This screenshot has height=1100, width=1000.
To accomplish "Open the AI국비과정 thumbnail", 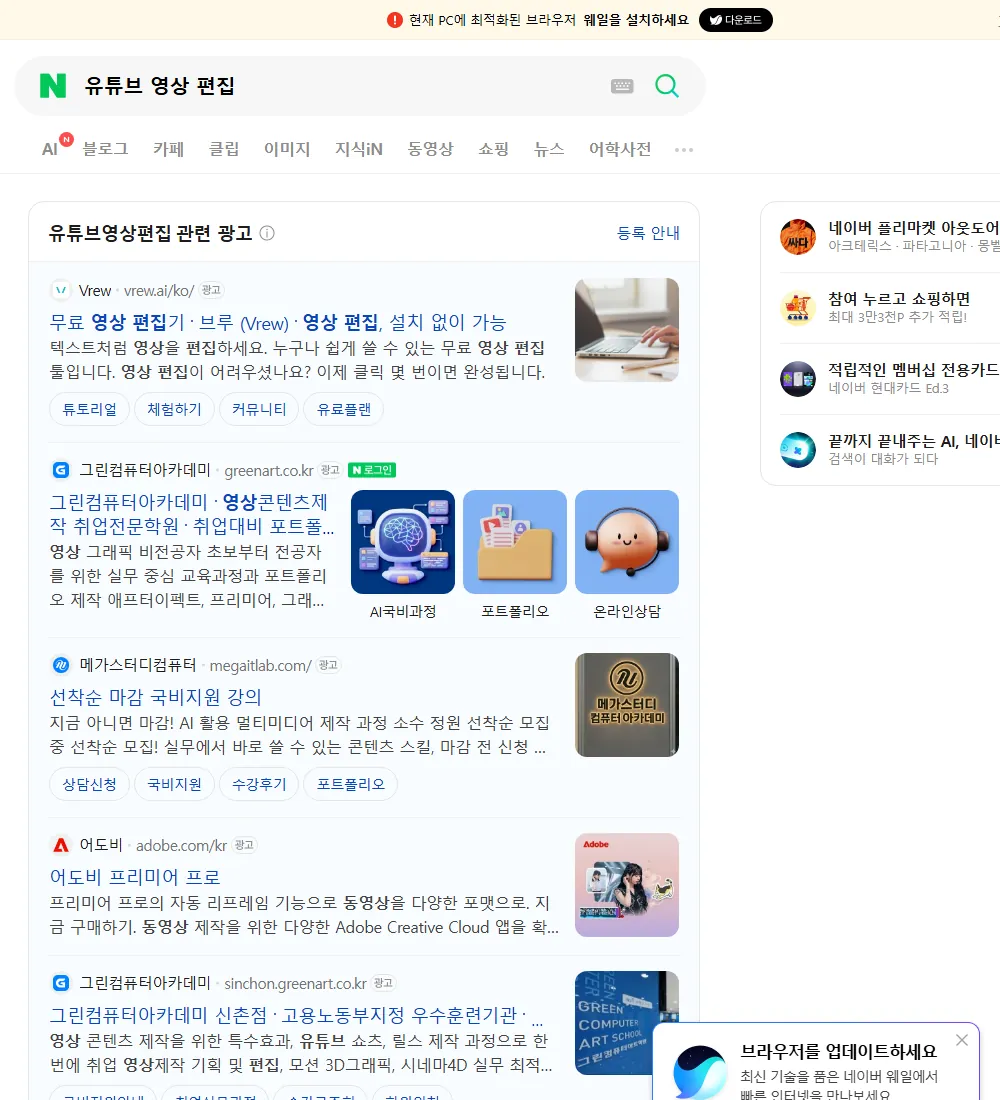I will tap(403, 542).
